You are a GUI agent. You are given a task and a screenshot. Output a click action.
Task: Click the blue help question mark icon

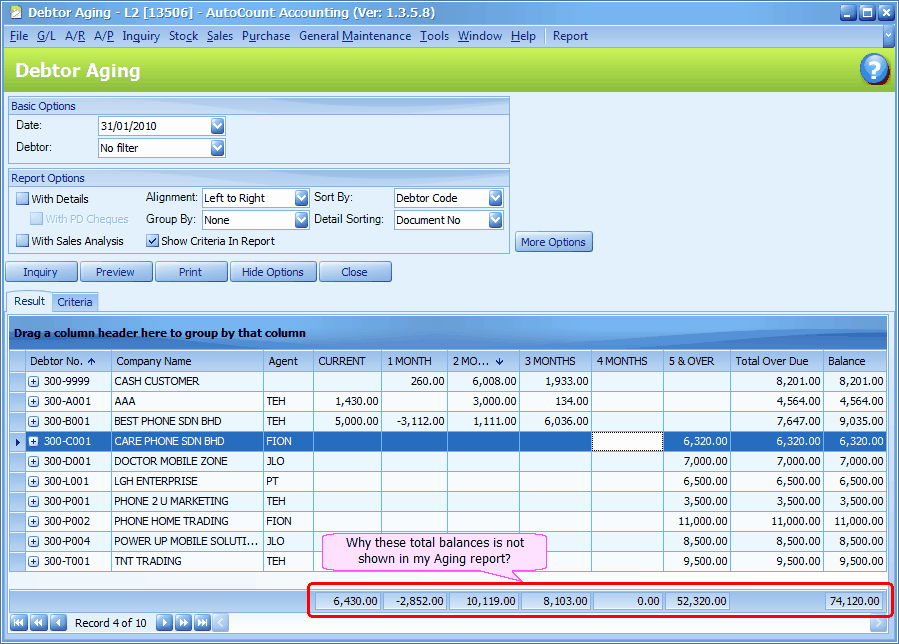point(873,70)
